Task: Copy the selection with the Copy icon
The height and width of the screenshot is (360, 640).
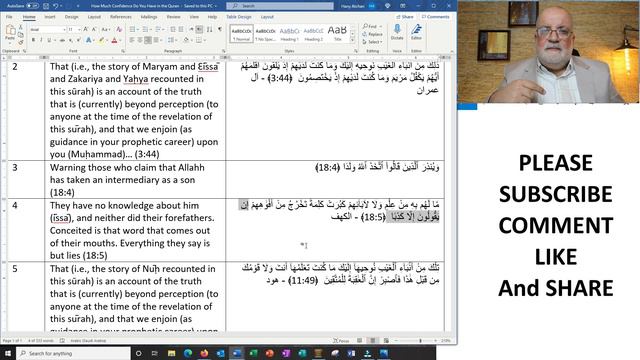Action: point(20,35)
